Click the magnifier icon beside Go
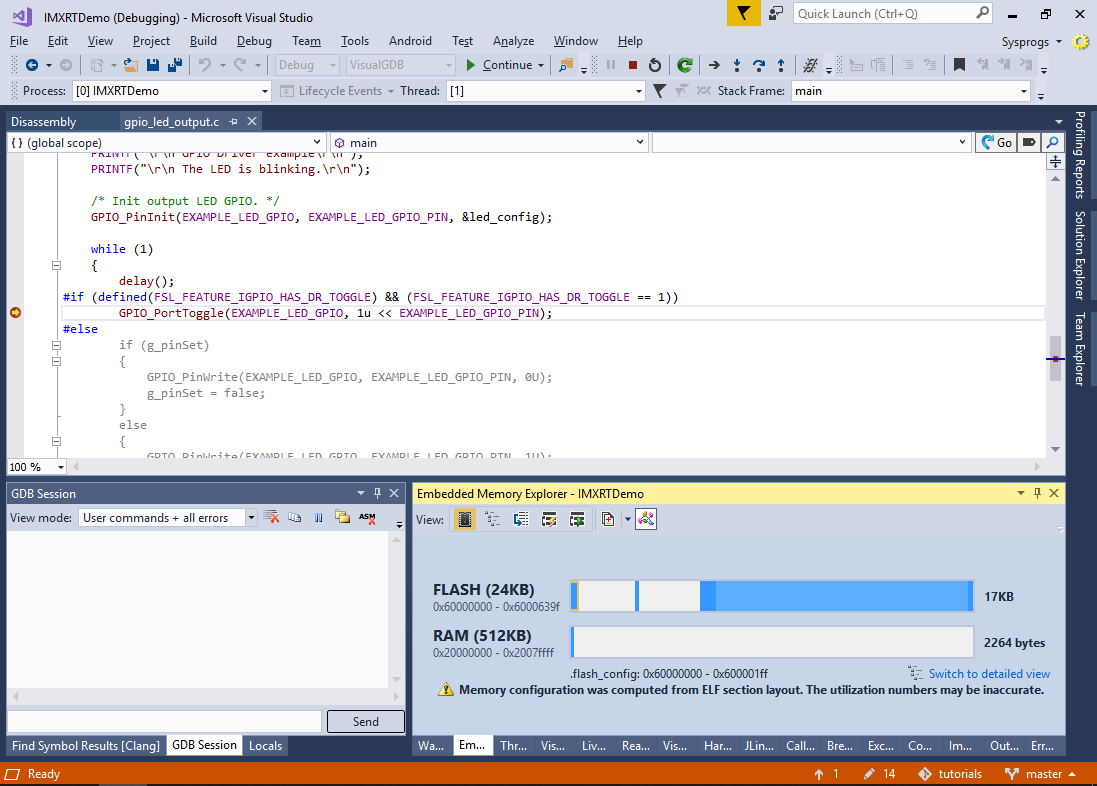1097x786 pixels. click(1052, 142)
